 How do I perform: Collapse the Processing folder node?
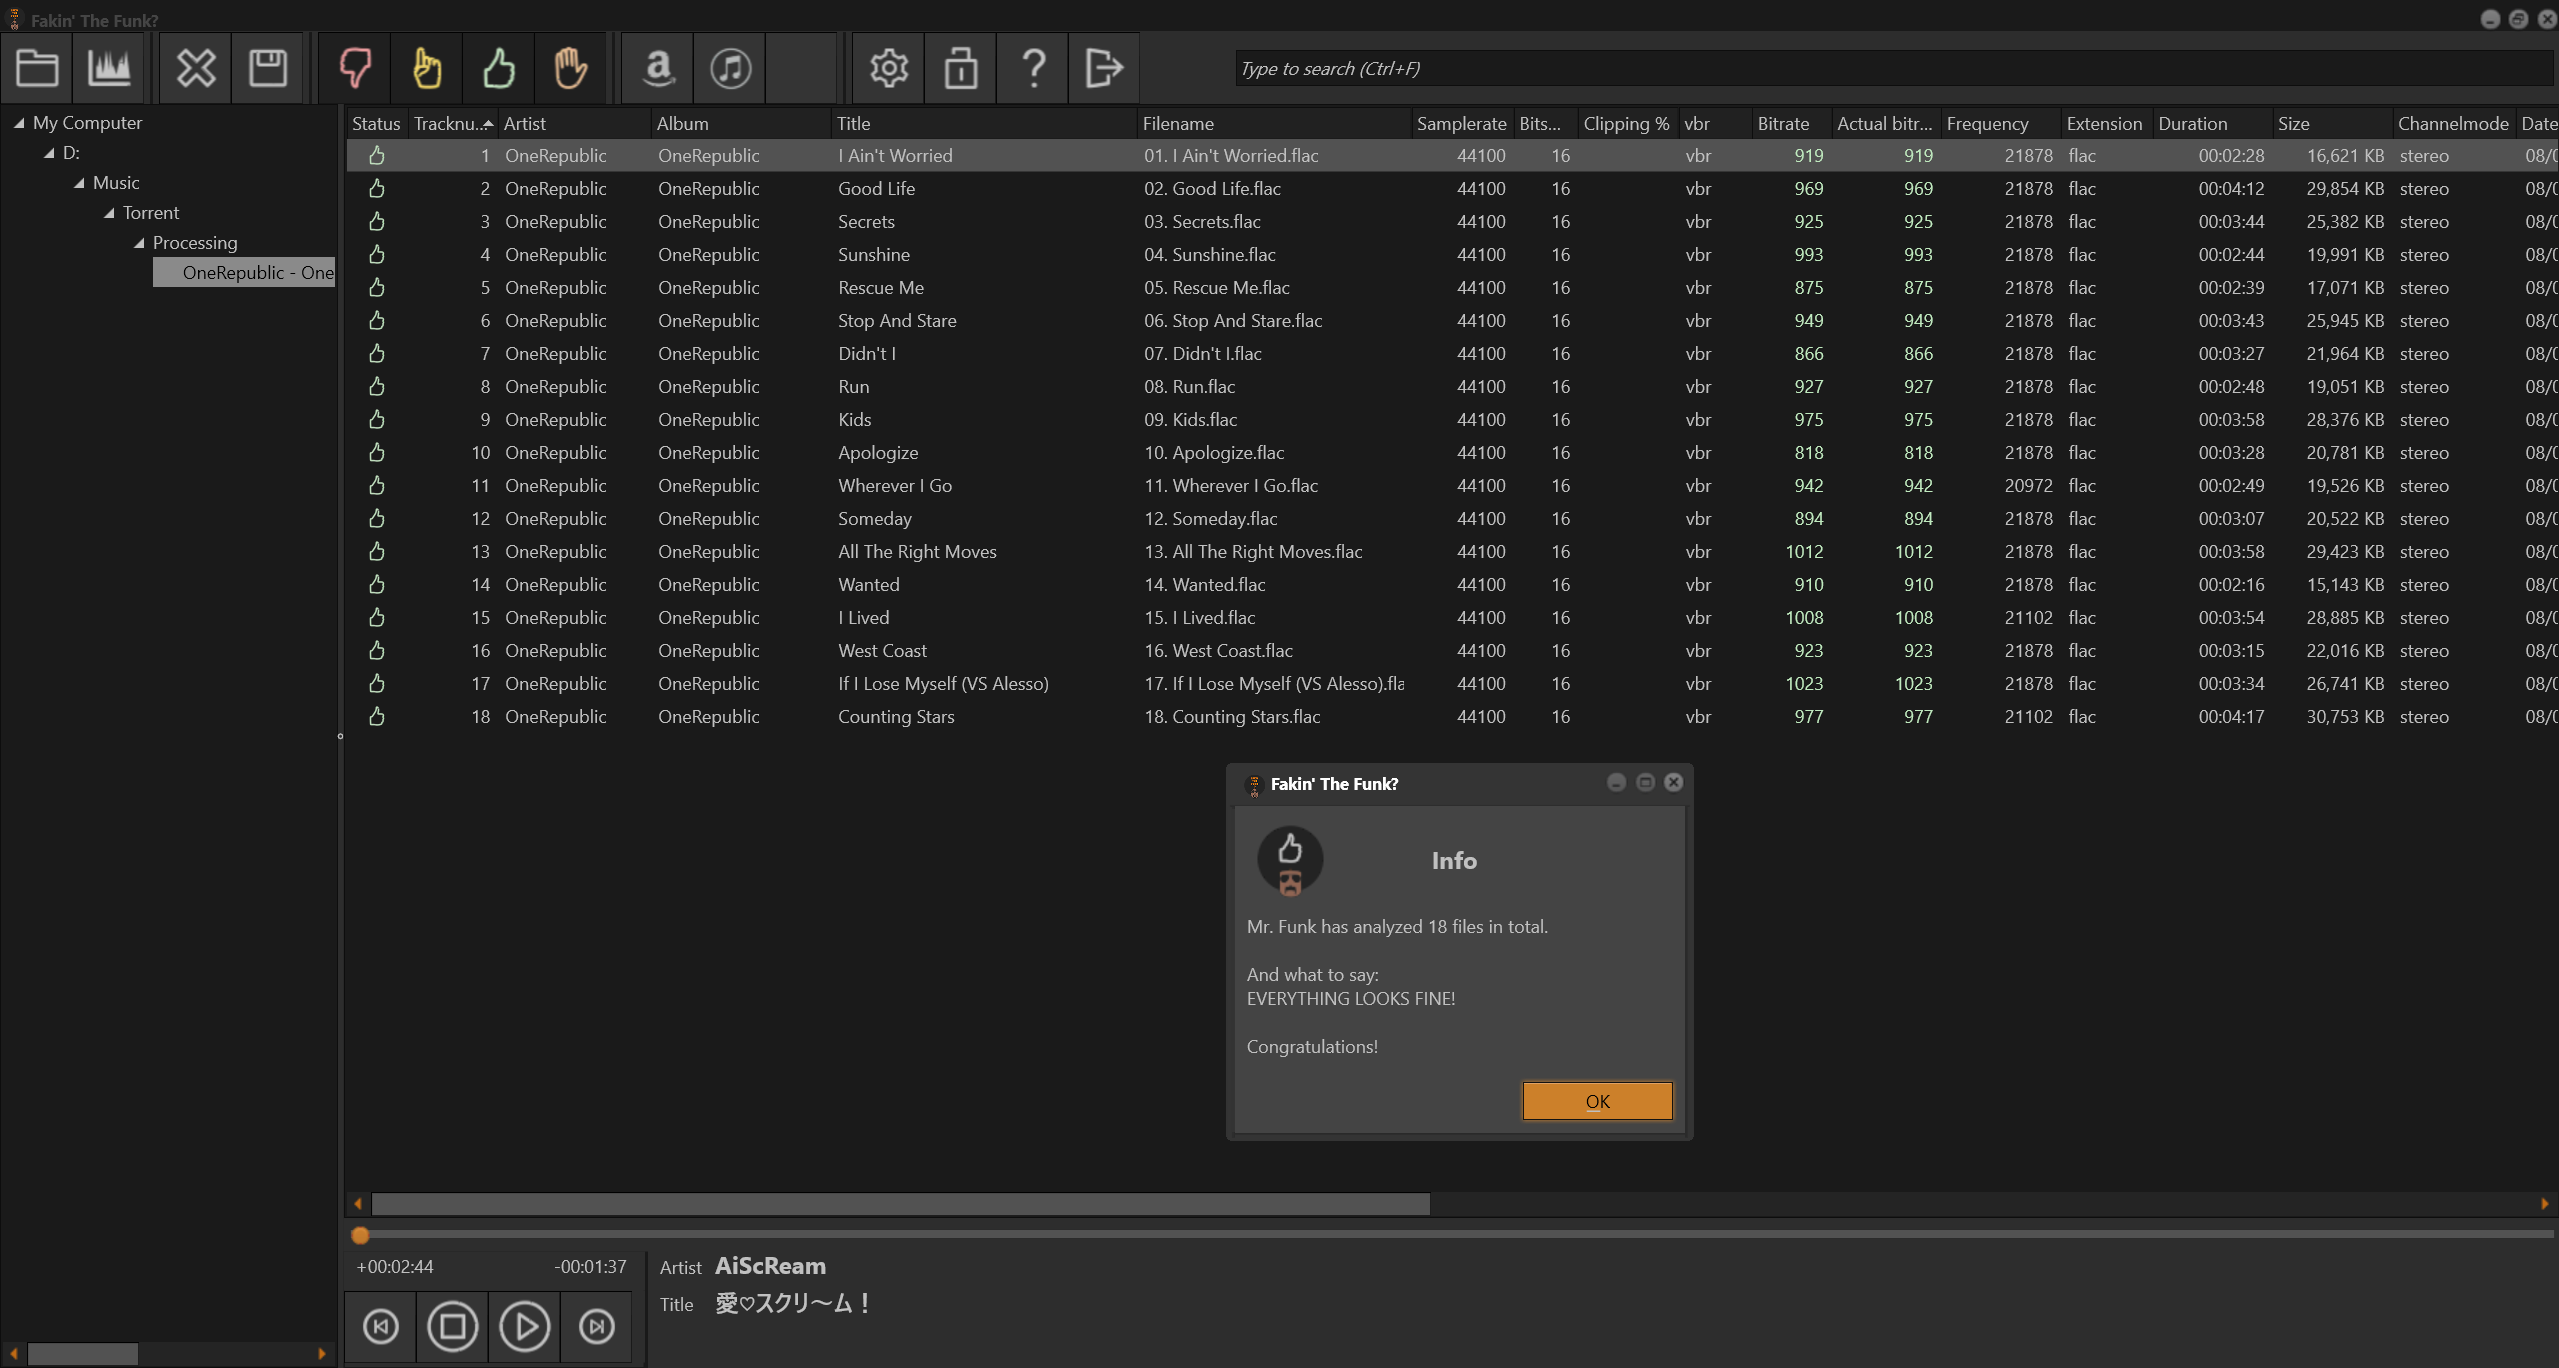(x=139, y=243)
